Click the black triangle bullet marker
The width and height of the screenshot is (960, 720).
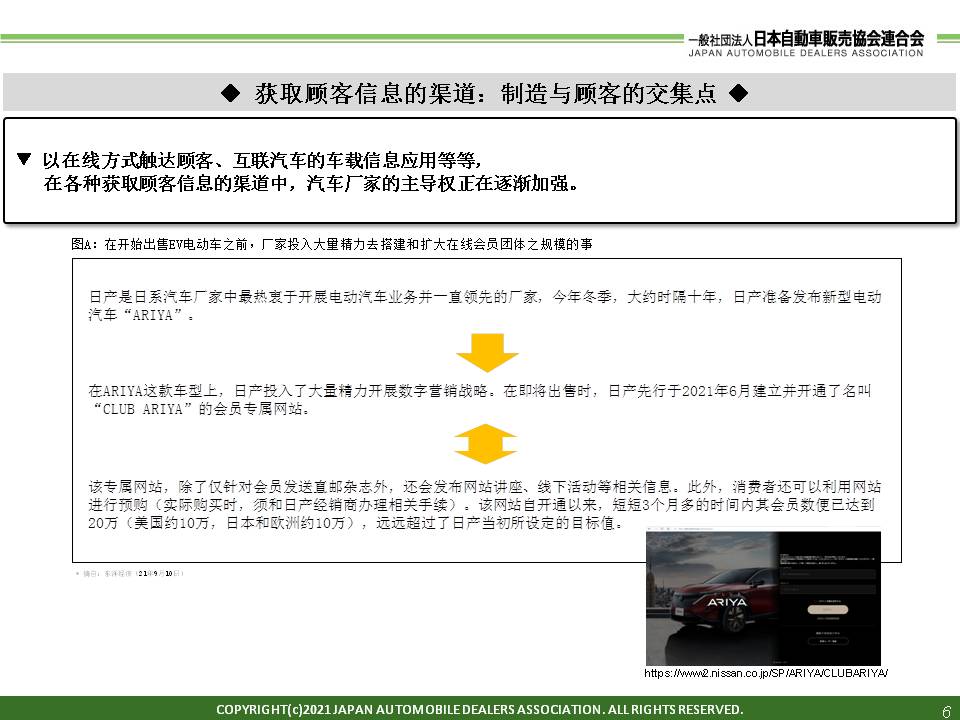point(25,160)
